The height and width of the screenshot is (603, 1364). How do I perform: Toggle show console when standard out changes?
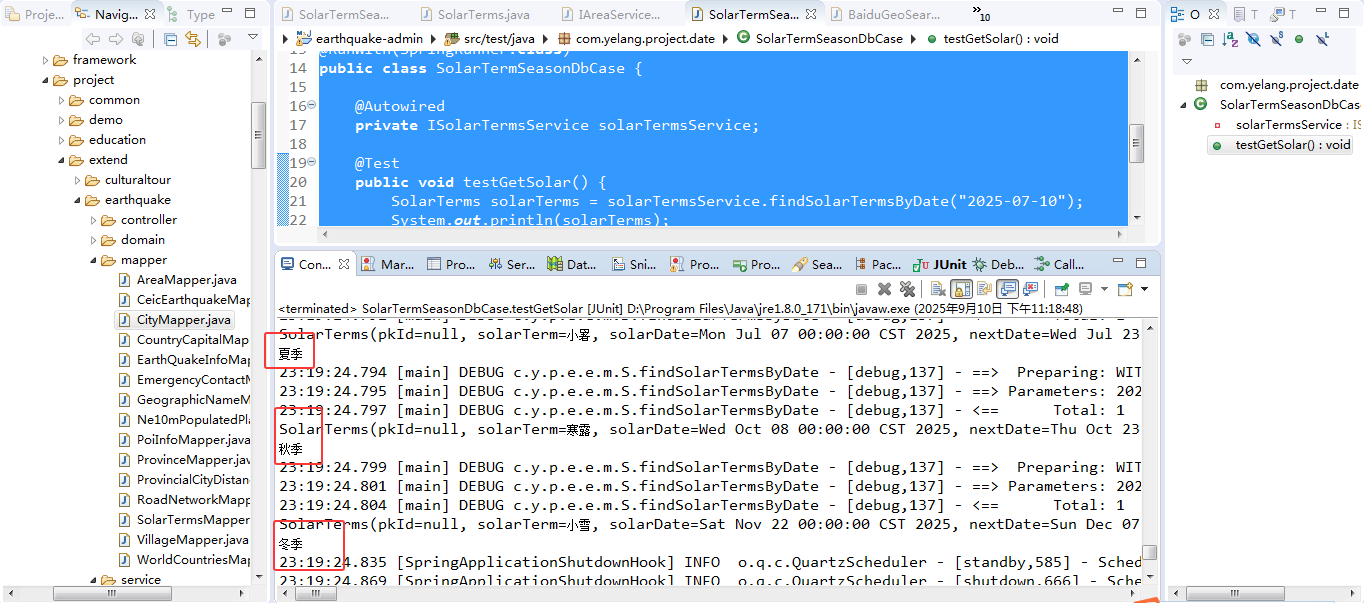1007,289
